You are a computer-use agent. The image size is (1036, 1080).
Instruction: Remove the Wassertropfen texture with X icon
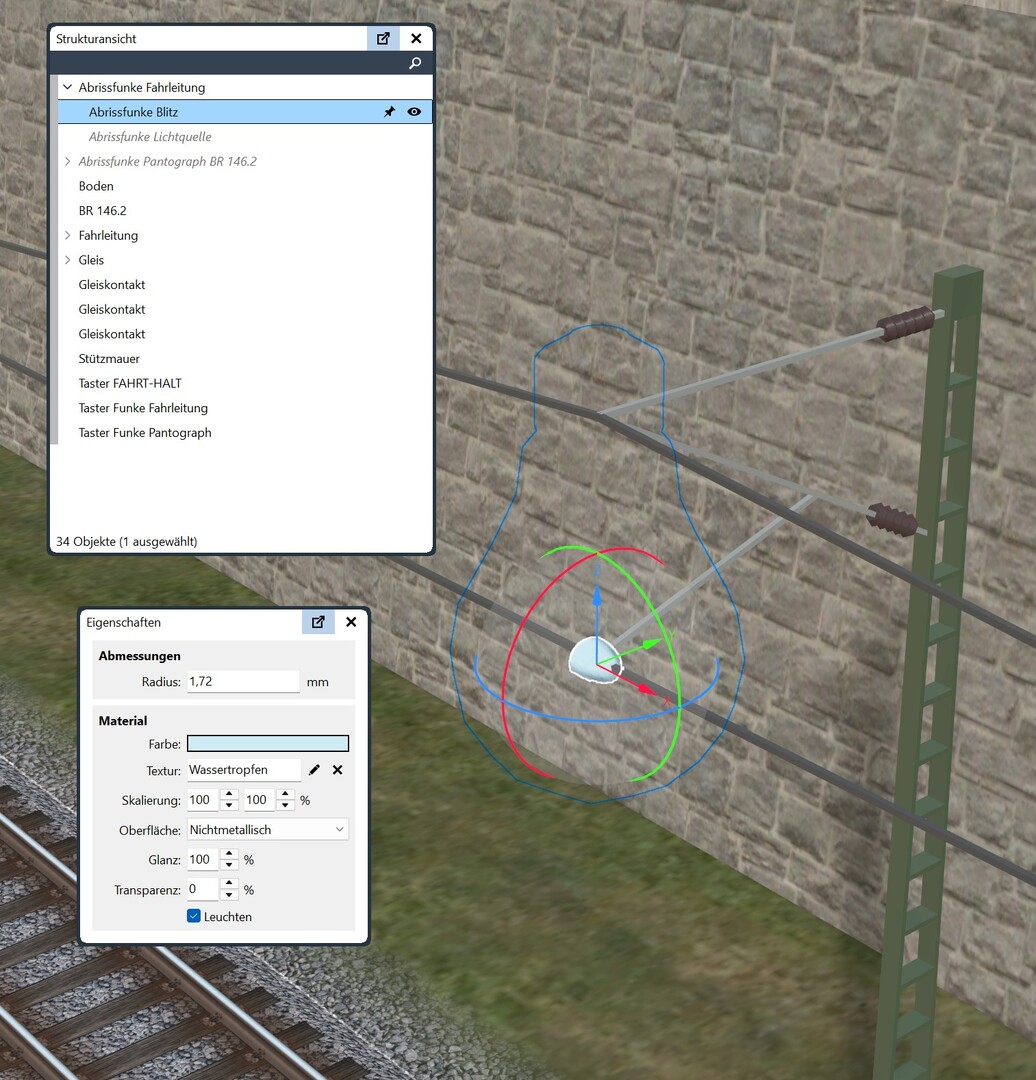point(337,770)
